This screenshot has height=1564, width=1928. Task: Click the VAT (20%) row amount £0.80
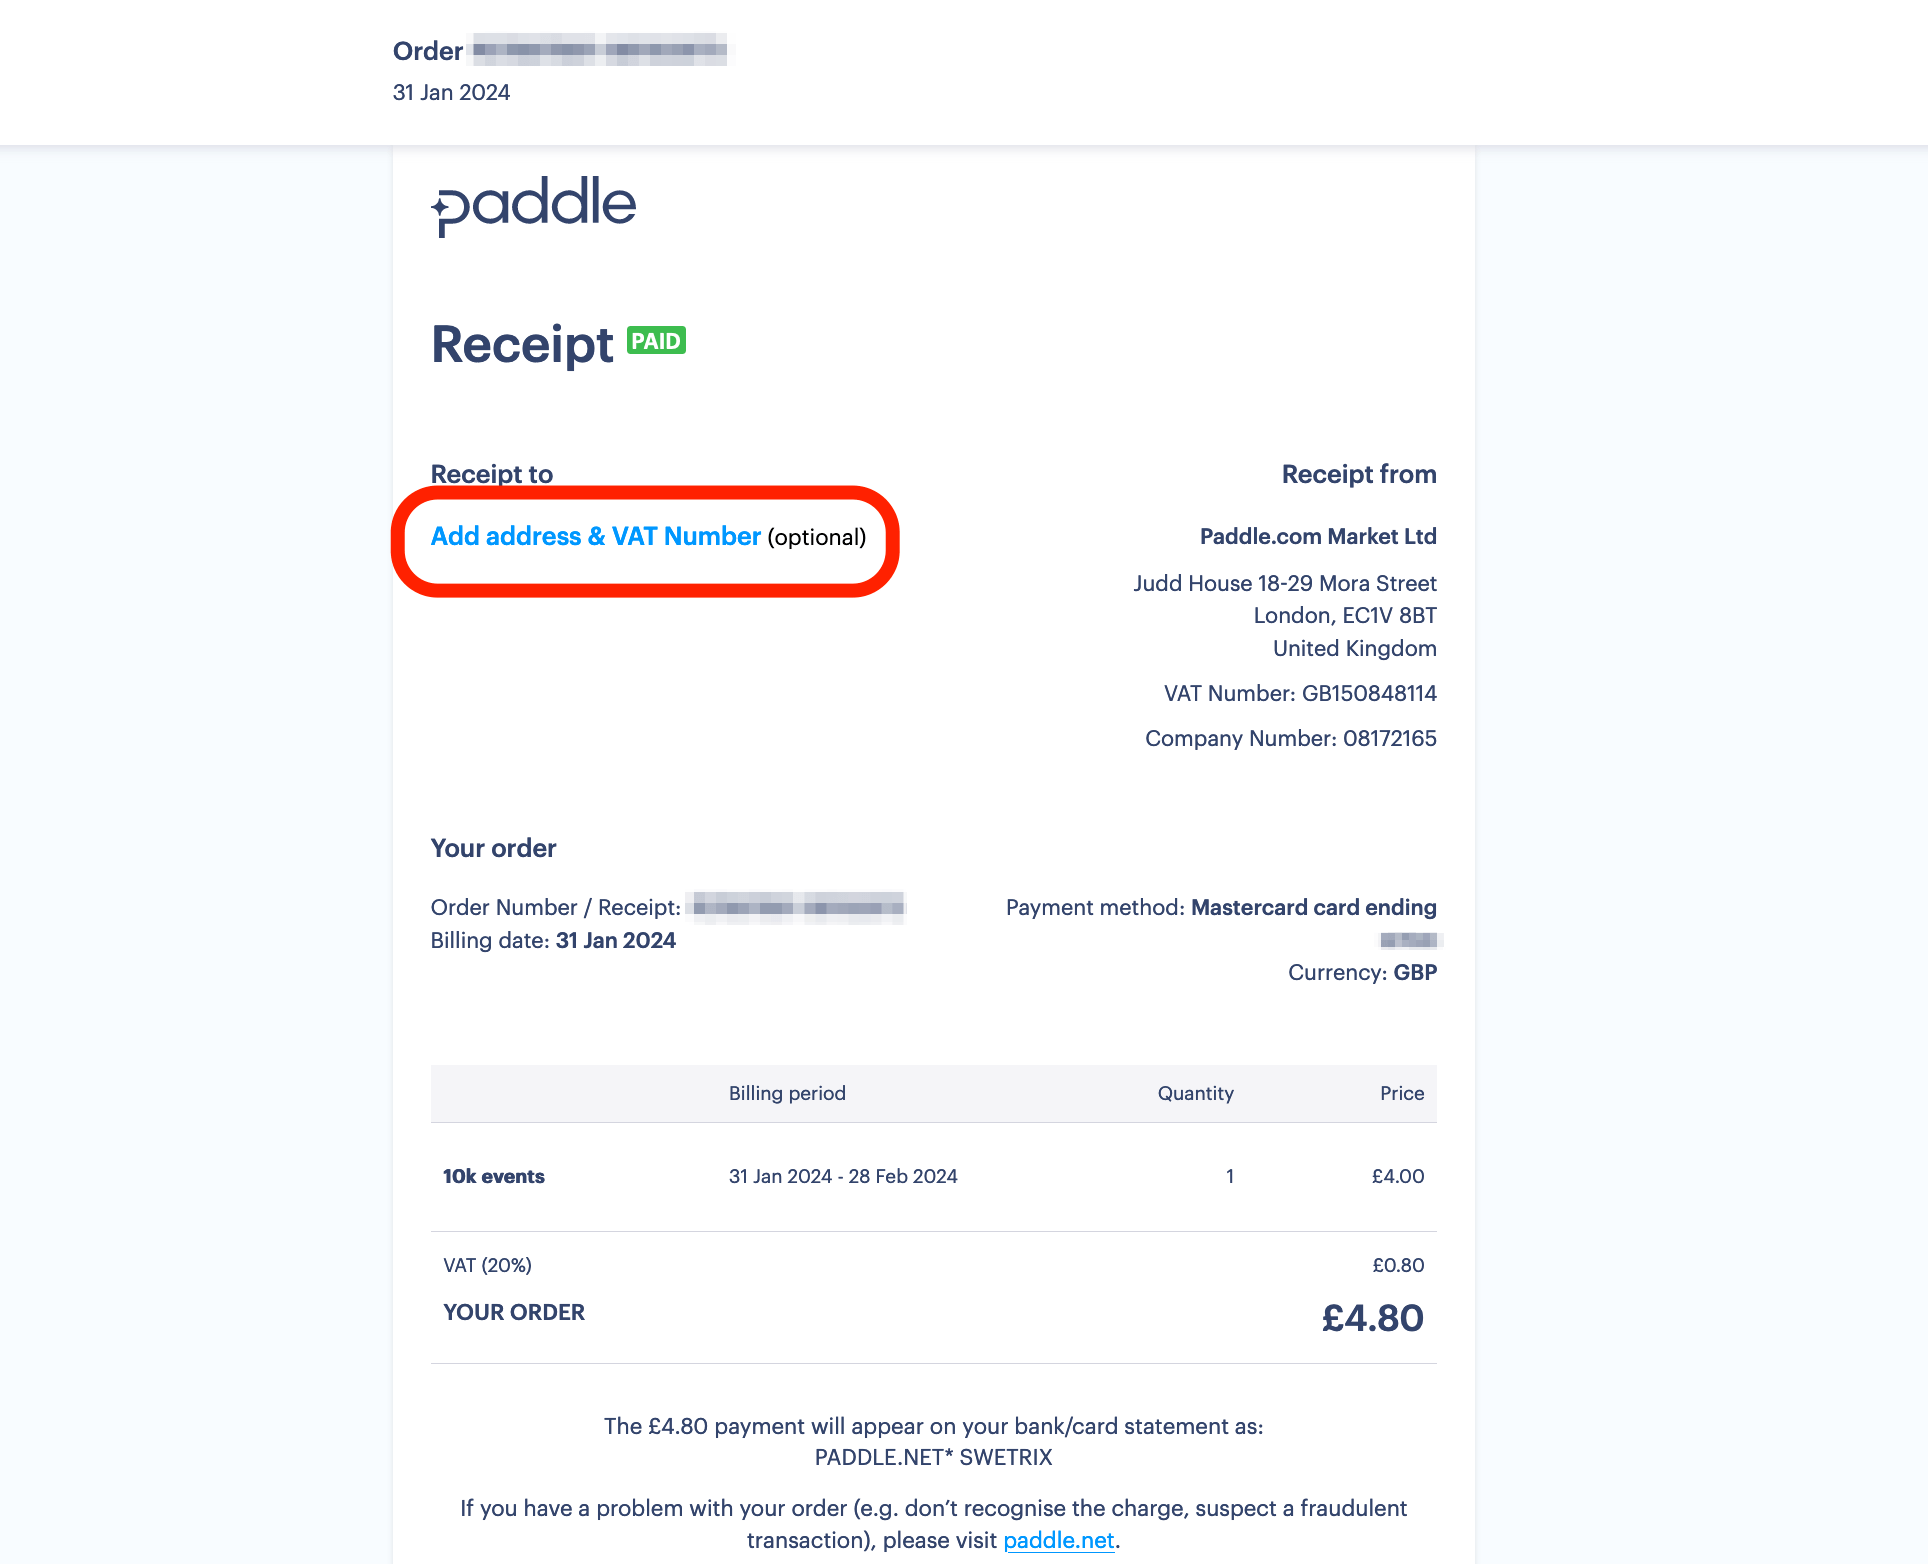tap(1398, 1264)
